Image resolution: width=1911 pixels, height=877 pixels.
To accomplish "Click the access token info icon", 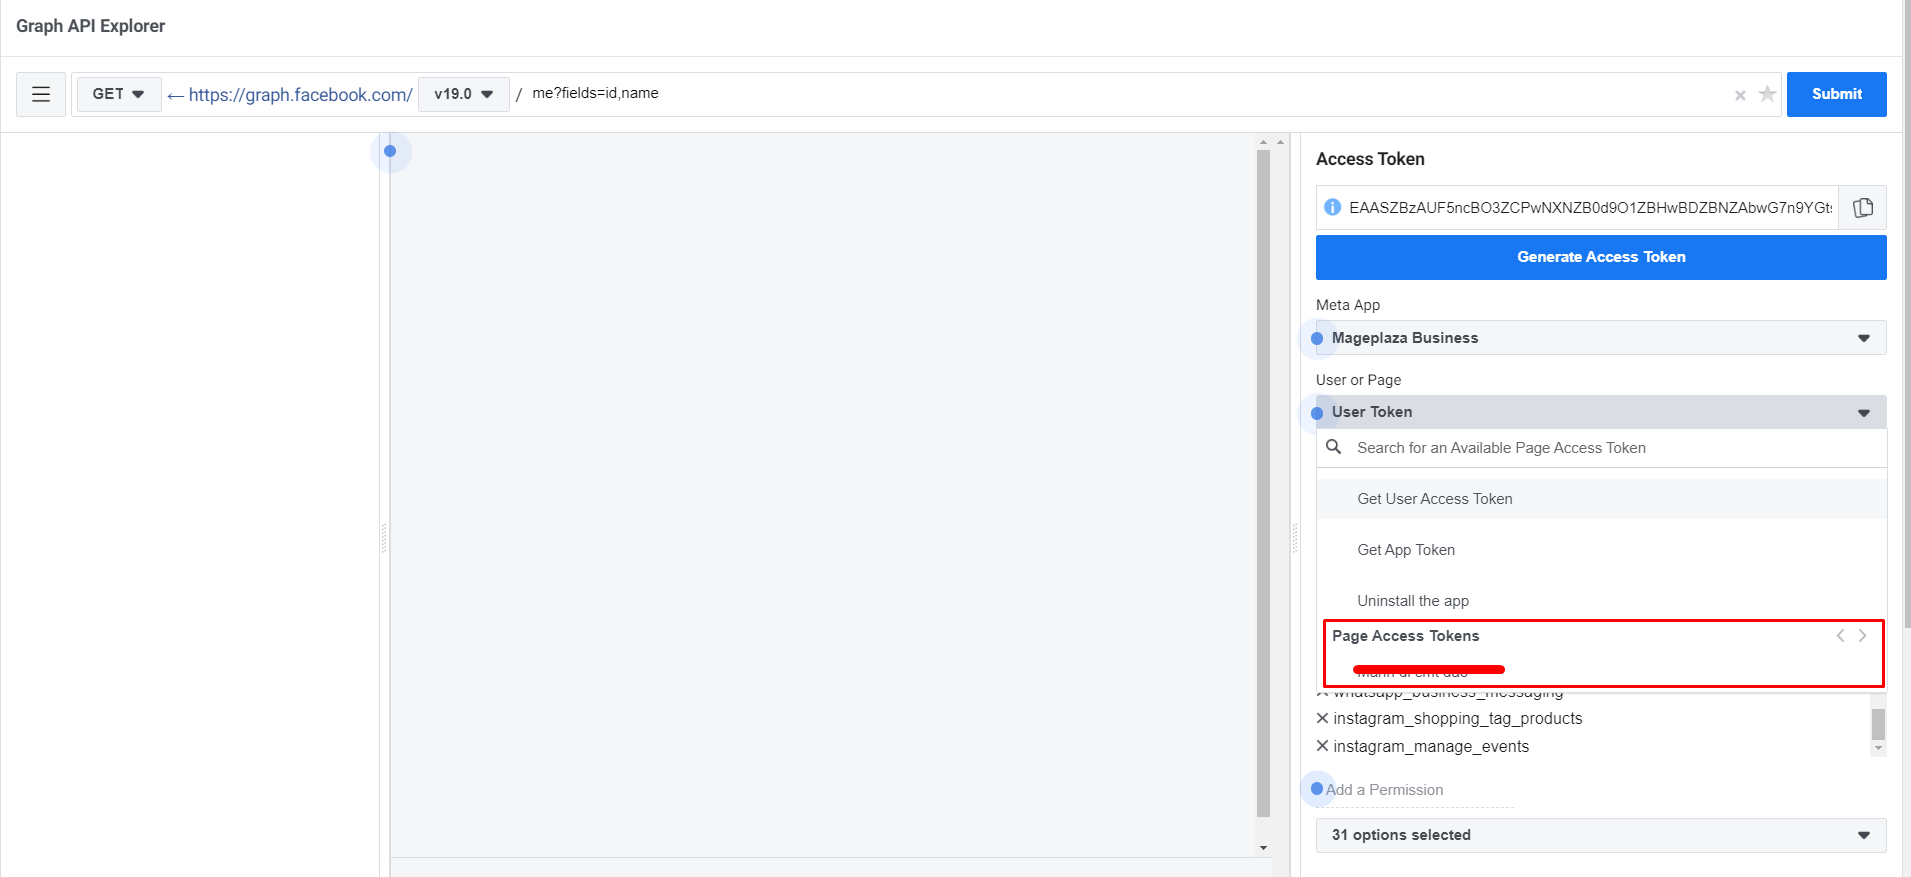I will tap(1332, 208).
